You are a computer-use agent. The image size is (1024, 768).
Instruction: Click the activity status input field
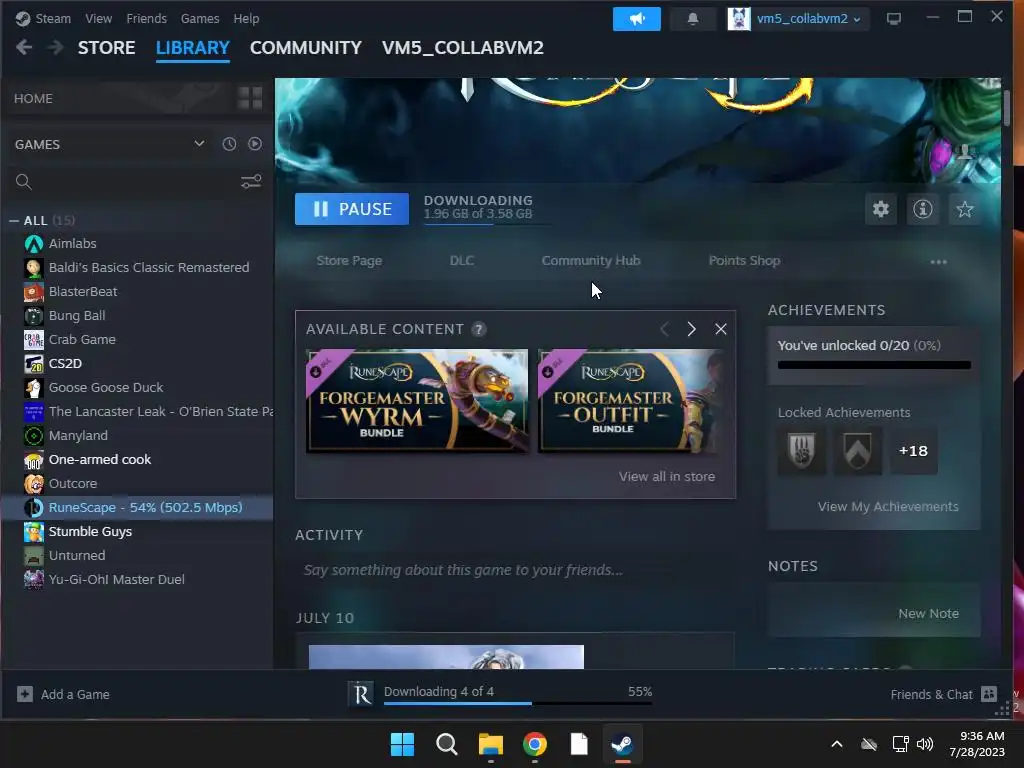point(515,570)
